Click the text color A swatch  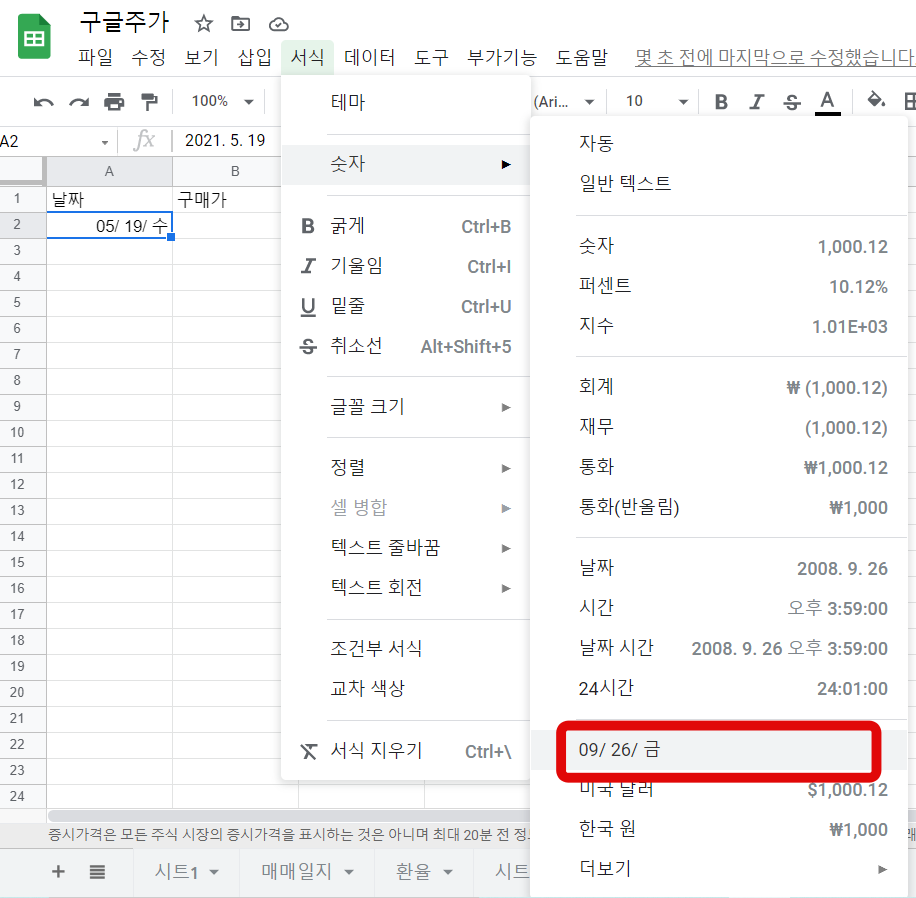coord(827,101)
